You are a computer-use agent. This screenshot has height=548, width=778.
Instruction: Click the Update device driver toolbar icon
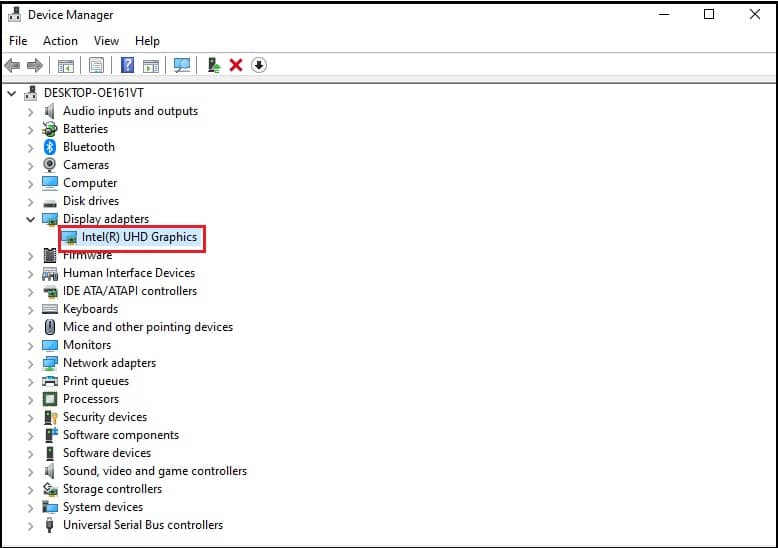213,65
